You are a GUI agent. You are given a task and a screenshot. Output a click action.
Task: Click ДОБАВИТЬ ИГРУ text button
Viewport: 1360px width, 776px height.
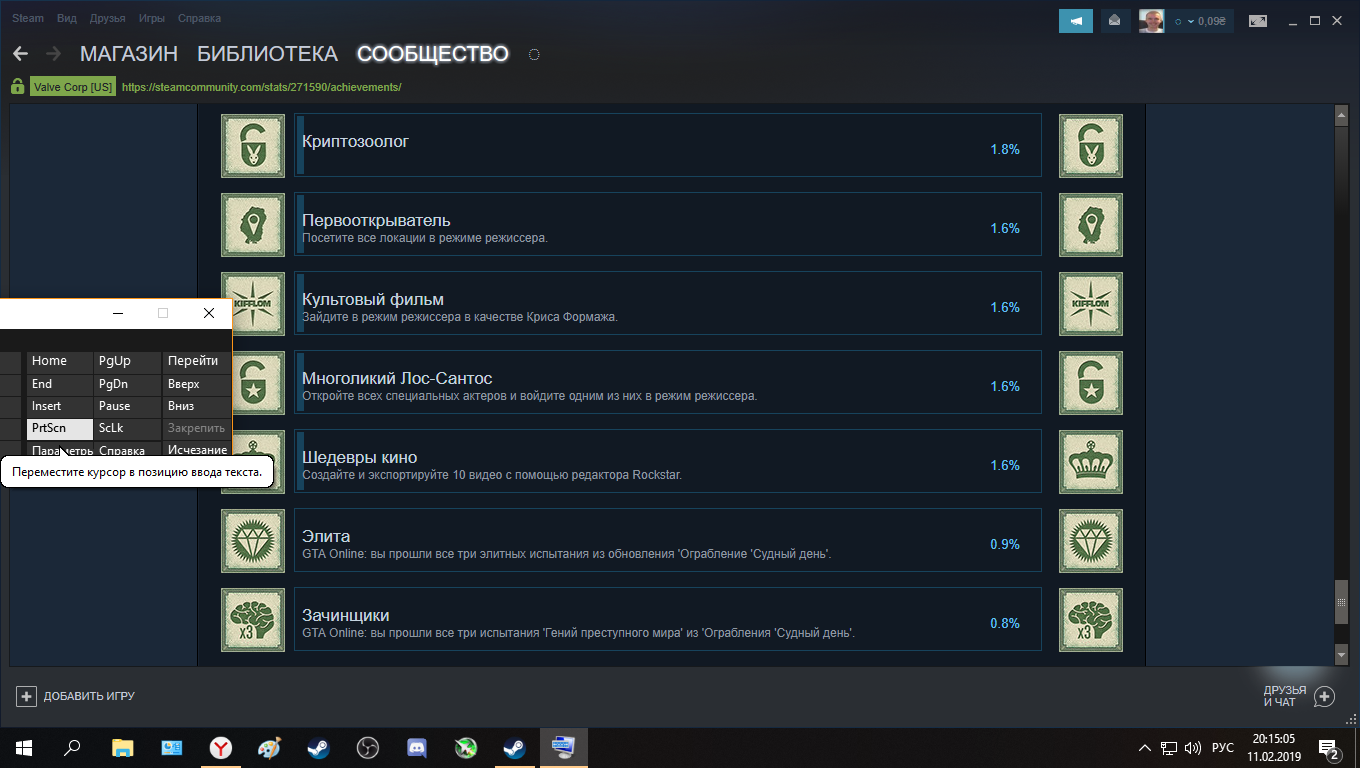89,696
